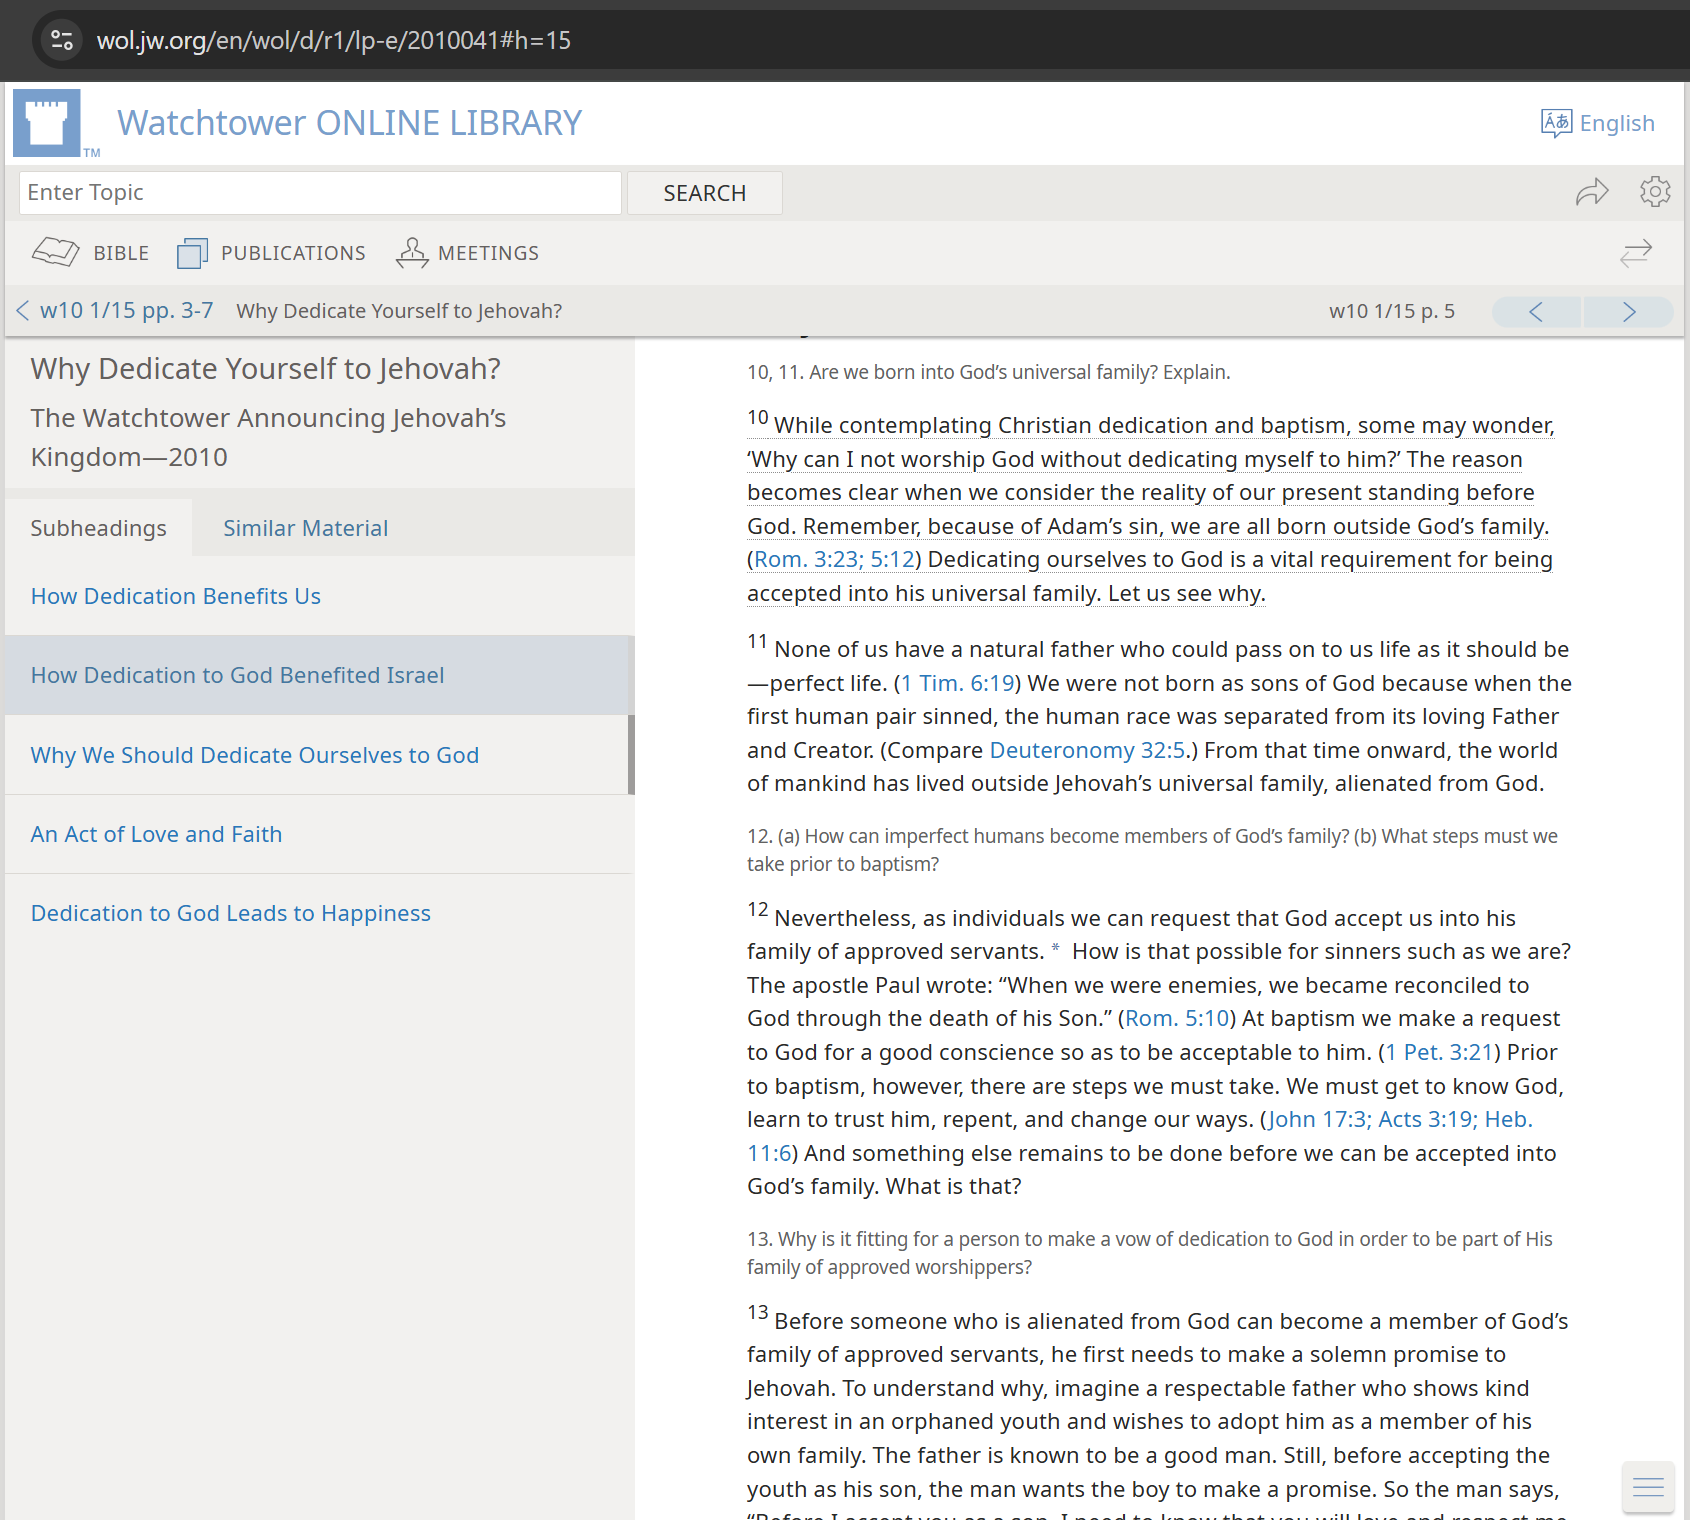This screenshot has width=1690, height=1520.
Task: Click the footnote asterisk in paragraph 12
Action: click(1055, 948)
